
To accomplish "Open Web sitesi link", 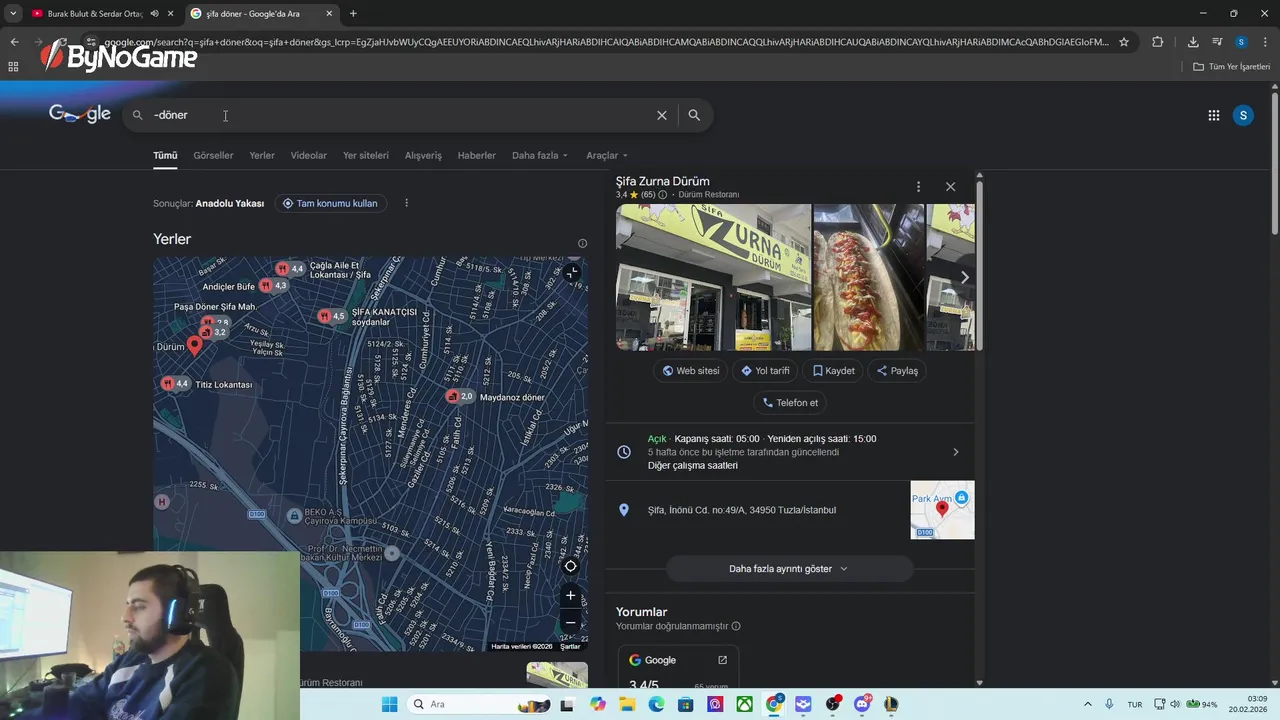I will pyautogui.click(x=691, y=371).
